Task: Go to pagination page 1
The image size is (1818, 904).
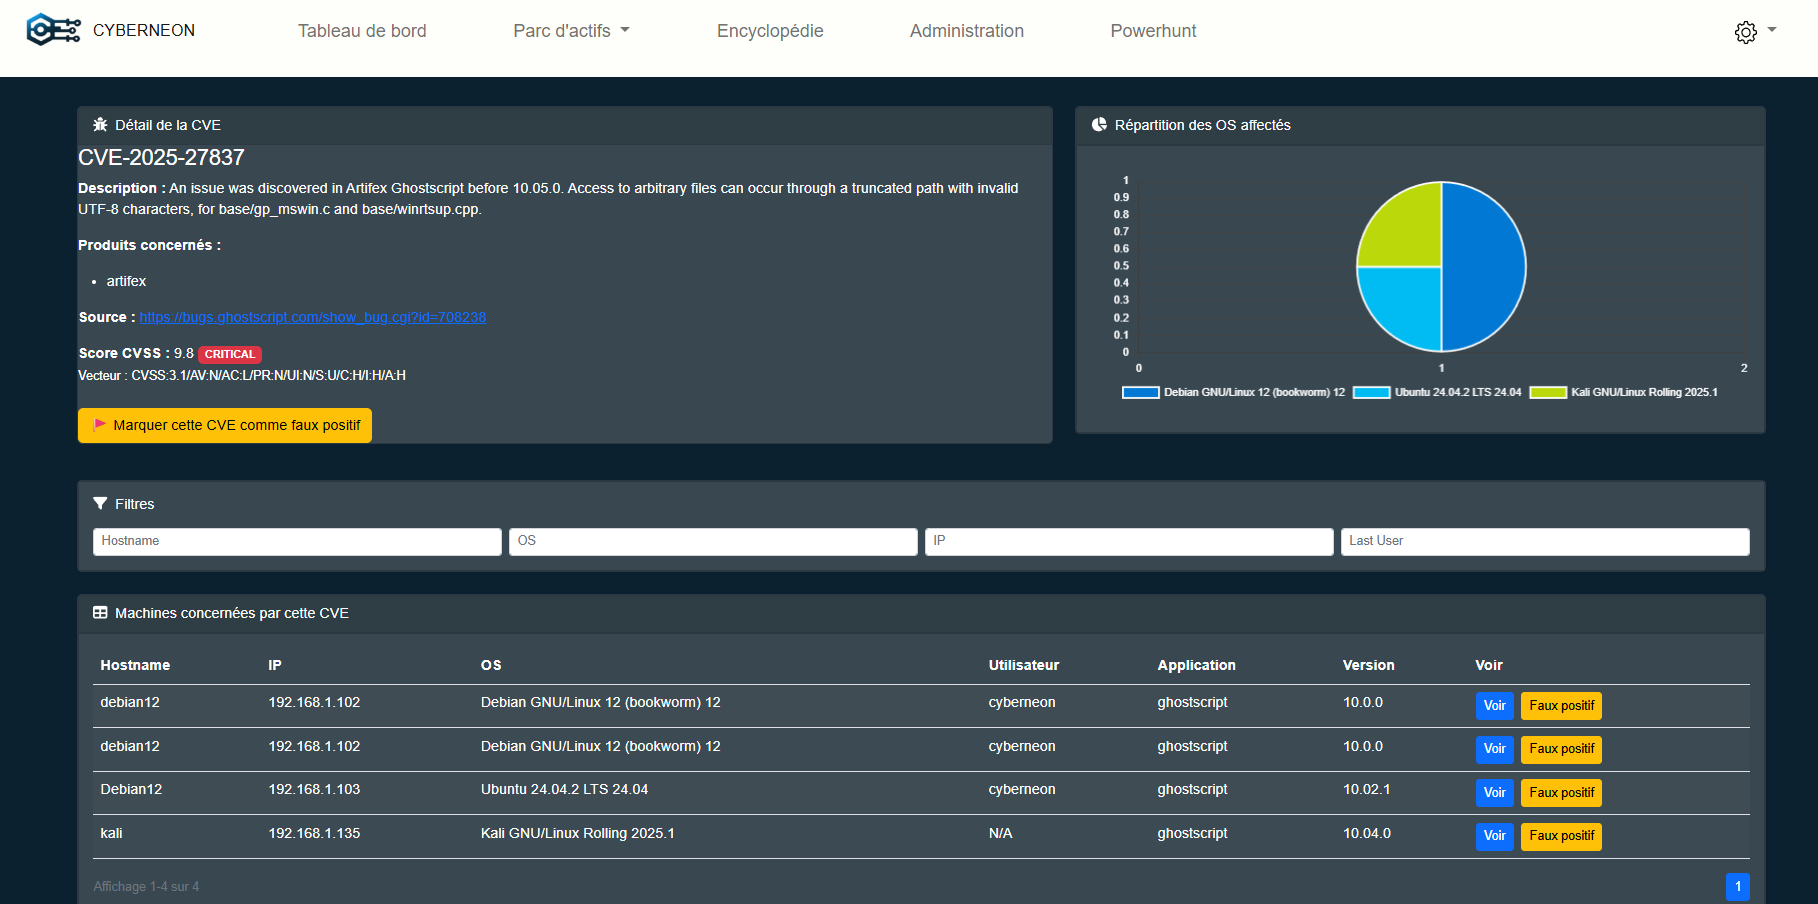Action: [1737, 887]
